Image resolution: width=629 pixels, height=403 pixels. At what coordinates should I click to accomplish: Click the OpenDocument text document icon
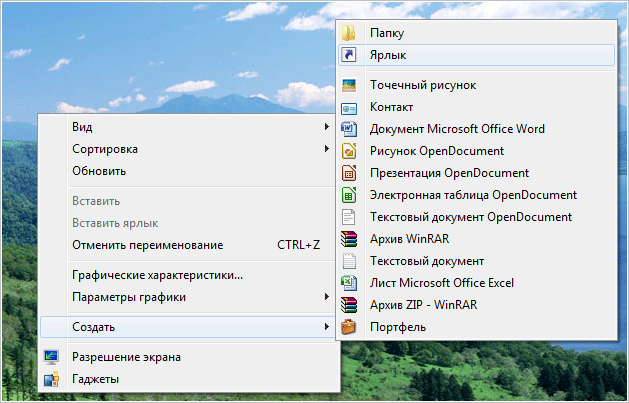349,217
